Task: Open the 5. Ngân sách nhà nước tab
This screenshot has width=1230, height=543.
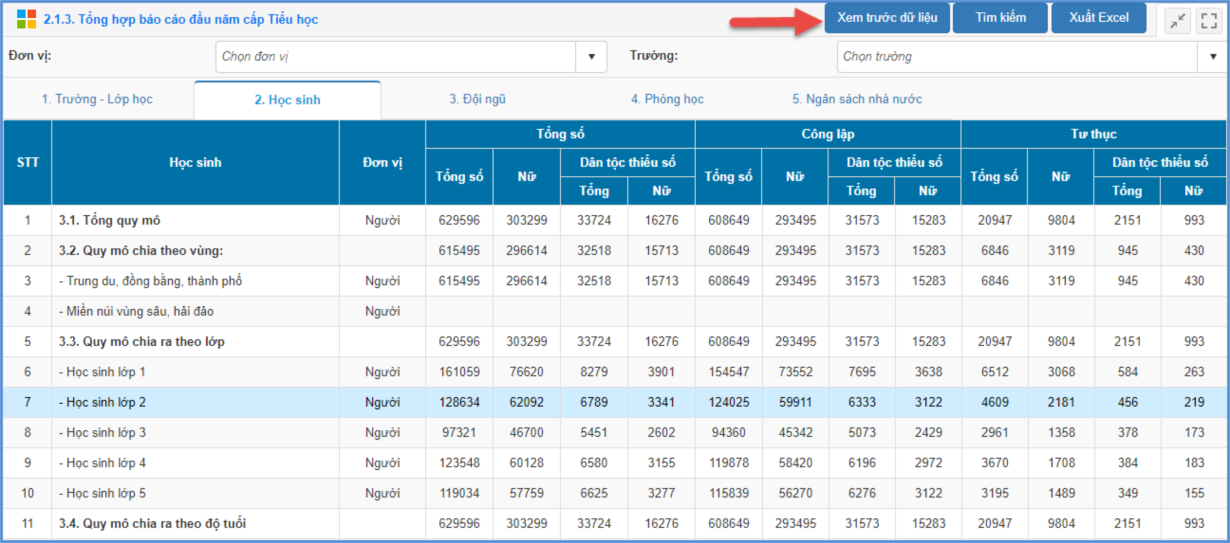Action: click(857, 99)
